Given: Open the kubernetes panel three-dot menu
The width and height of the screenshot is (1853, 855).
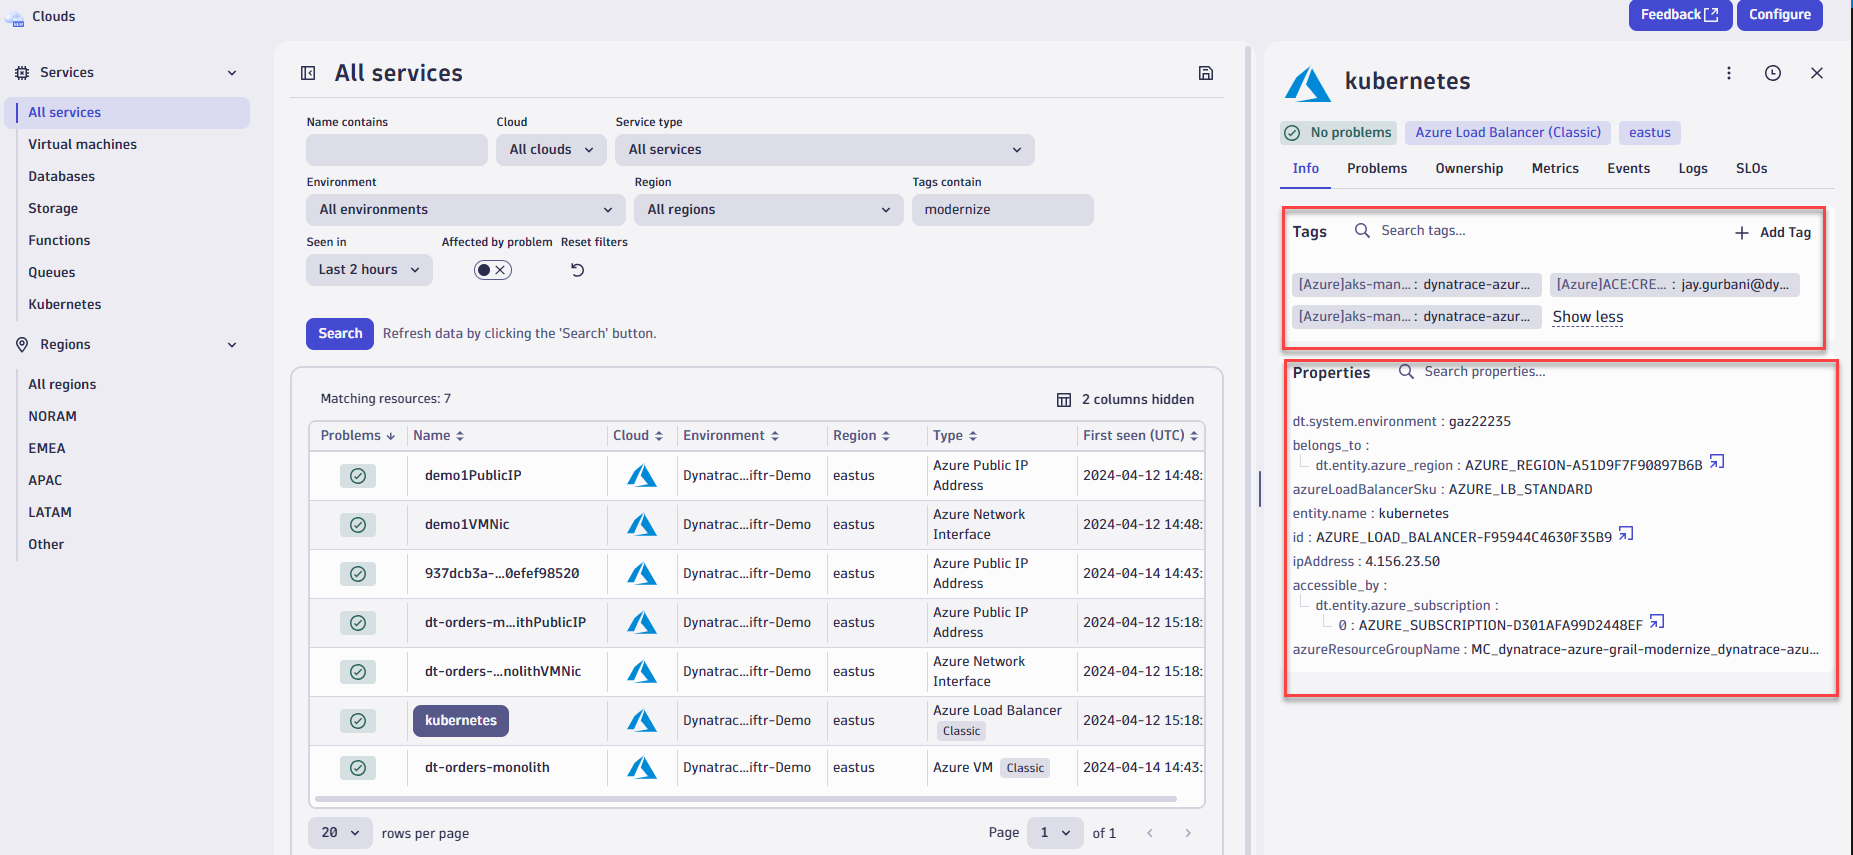Looking at the screenshot, I should [1728, 73].
